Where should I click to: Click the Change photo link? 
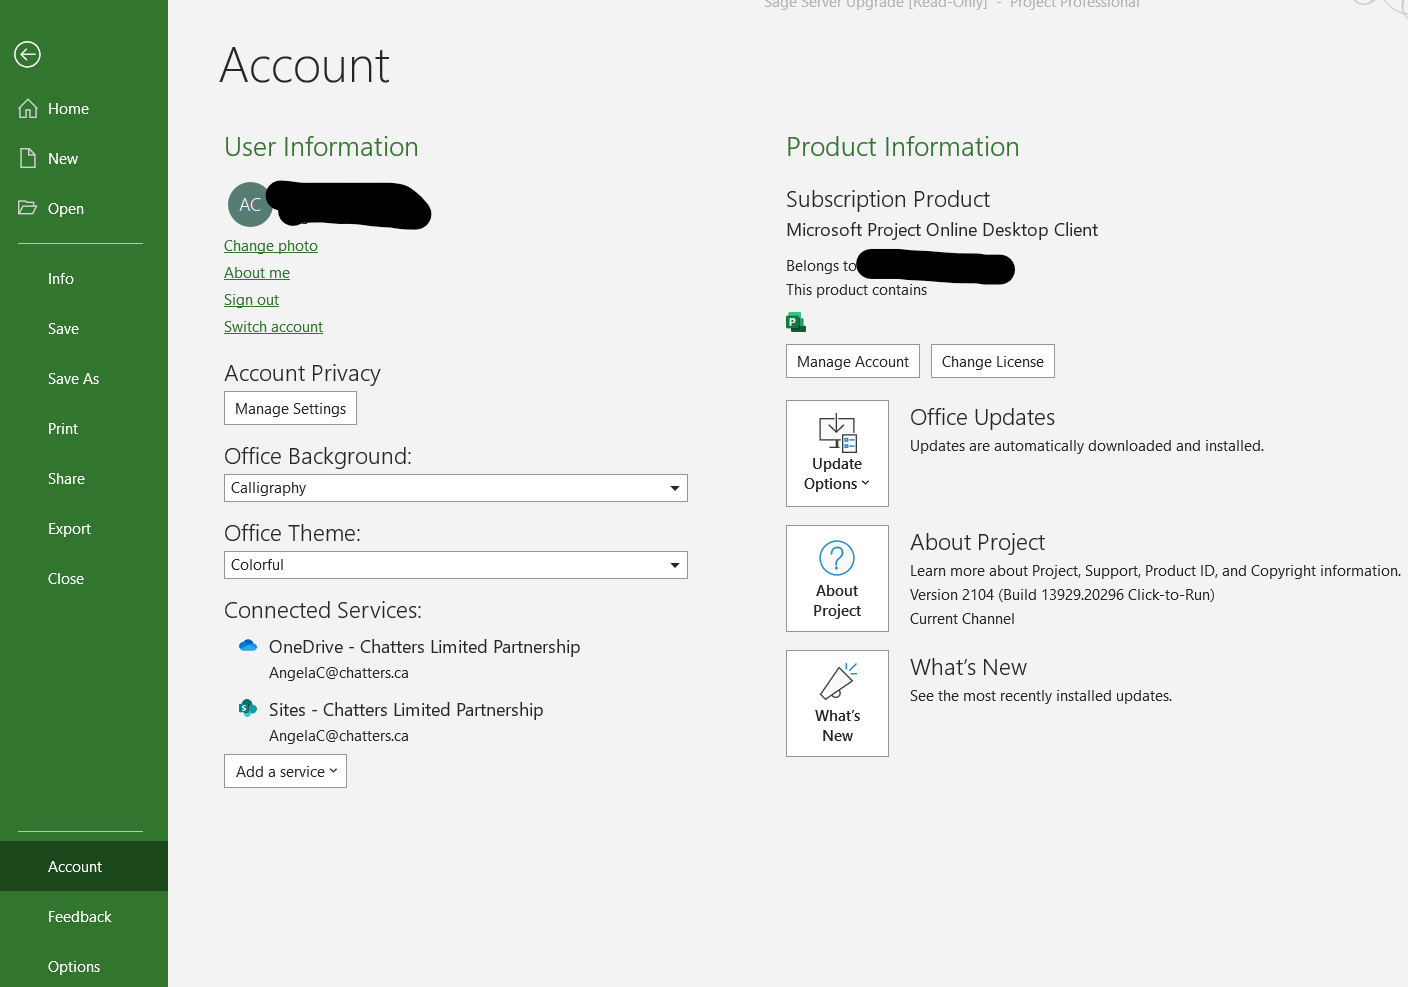(x=271, y=246)
